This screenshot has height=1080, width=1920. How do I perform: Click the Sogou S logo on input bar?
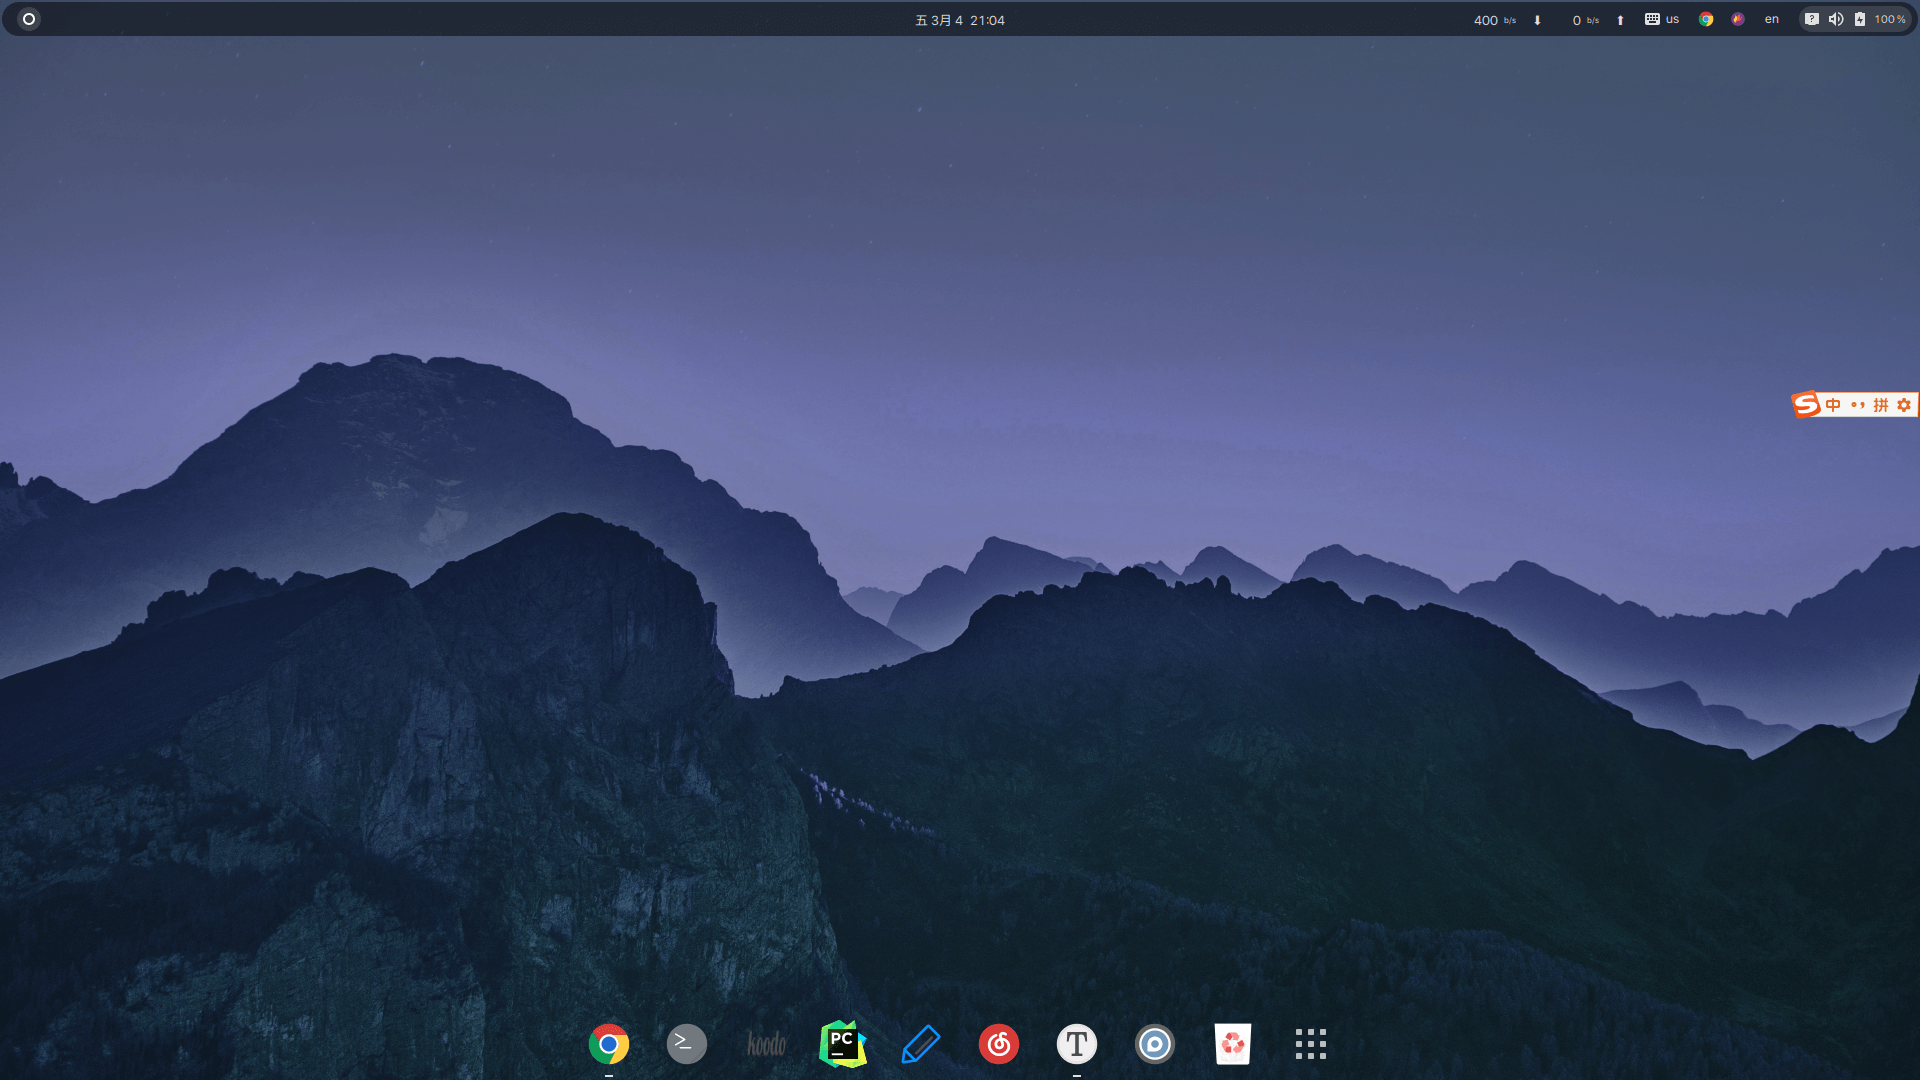point(1806,404)
